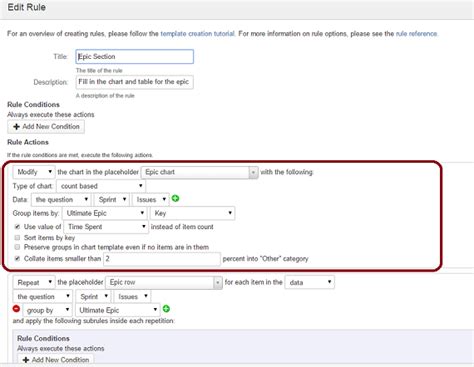Click green plus icon beside Data Issues dropdown

(175, 199)
